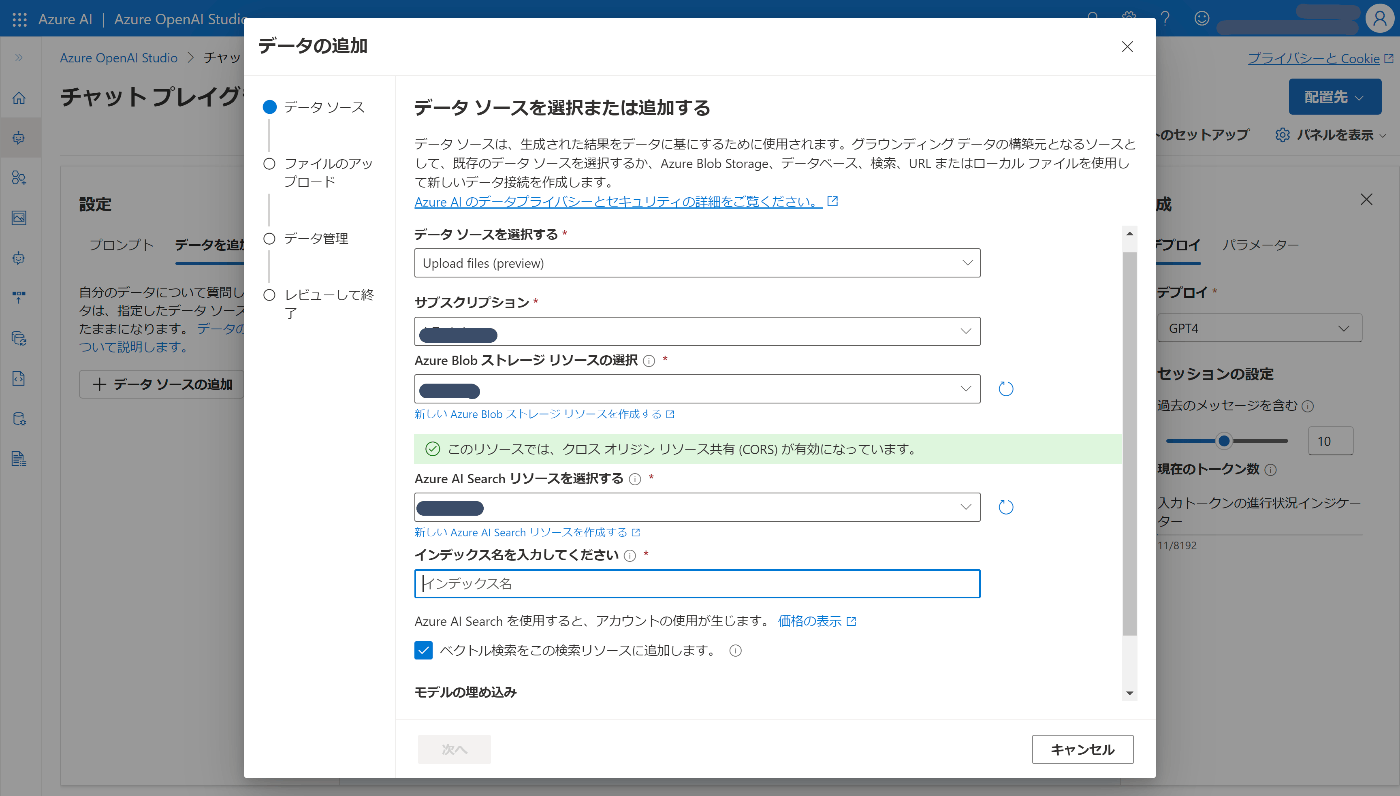Image resolution: width=1400 pixels, height=796 pixels.
Task: Click info icon beside 現在のトークン数
Action: point(1269,470)
